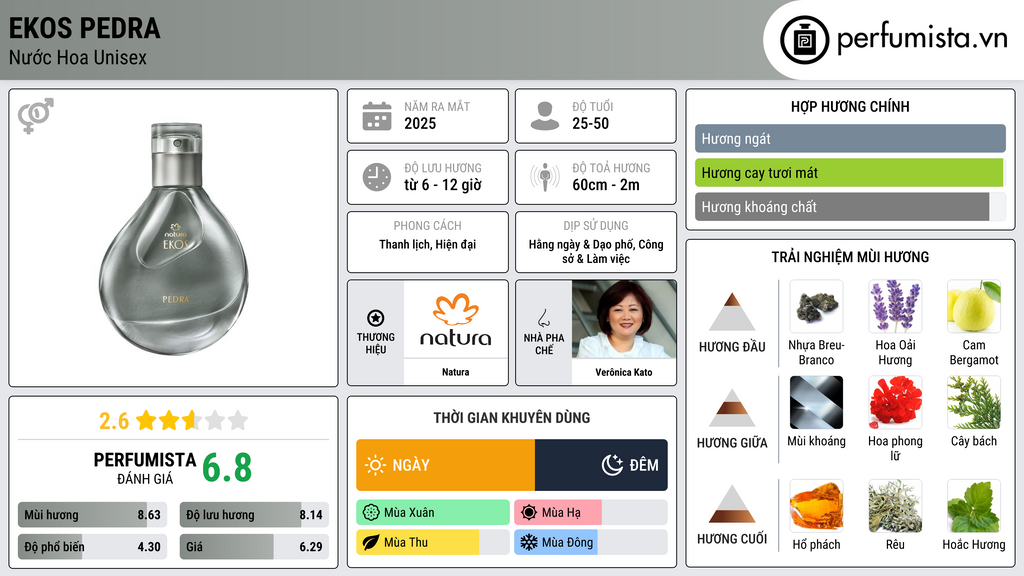Click the nose icon above Nhà pha chế
The image size is (1024, 576).
543,318
